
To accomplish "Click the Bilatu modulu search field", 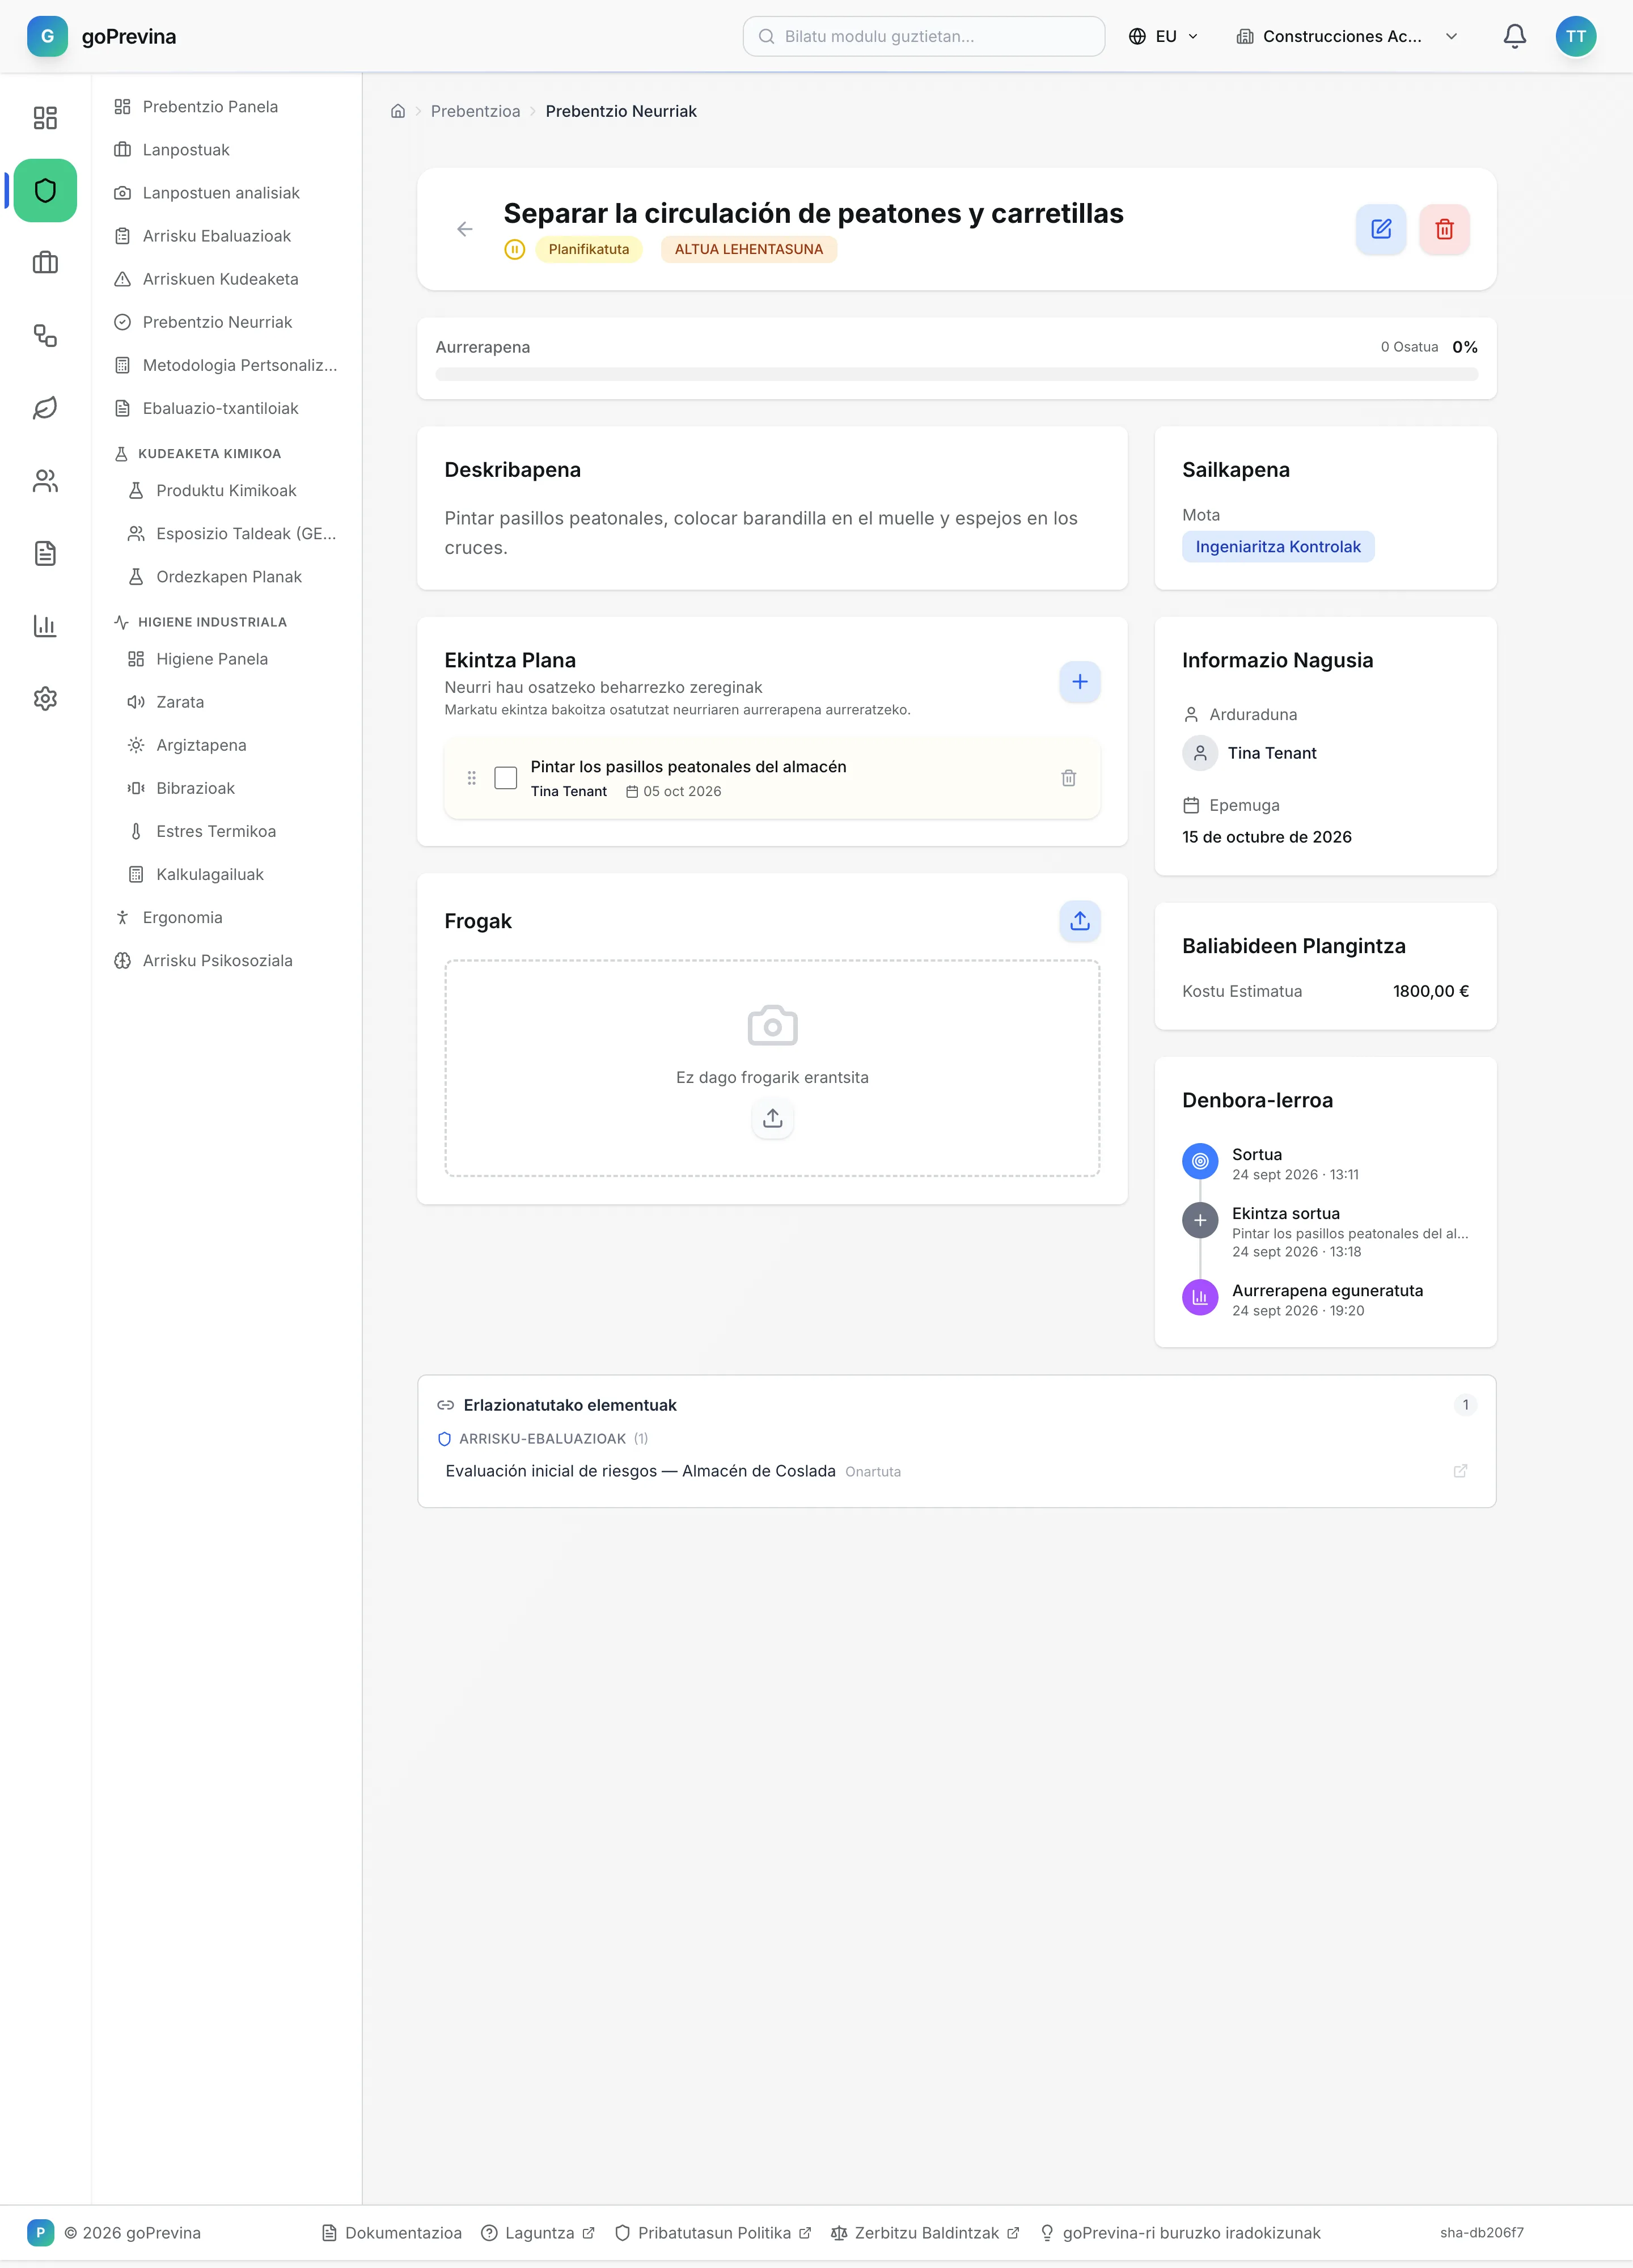I will 923,36.
